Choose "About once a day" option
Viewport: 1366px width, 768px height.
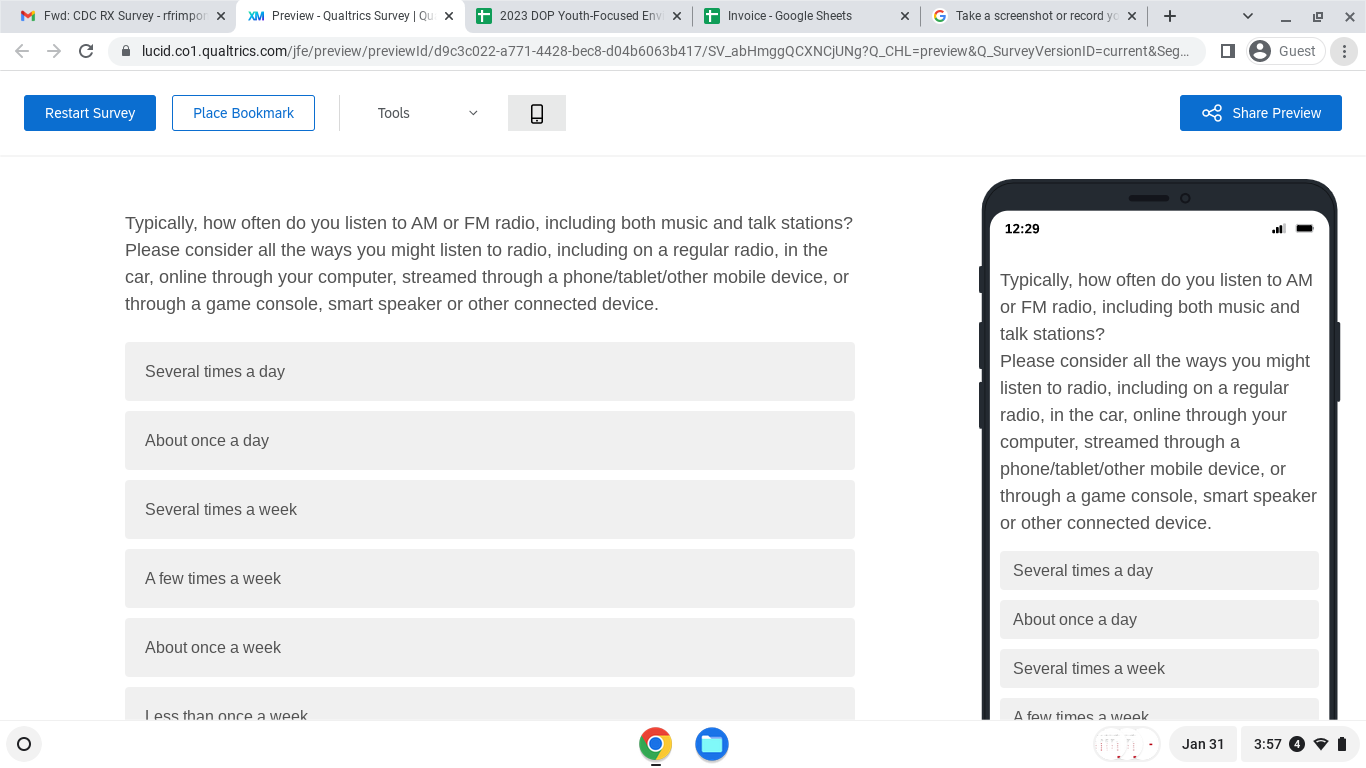489,440
